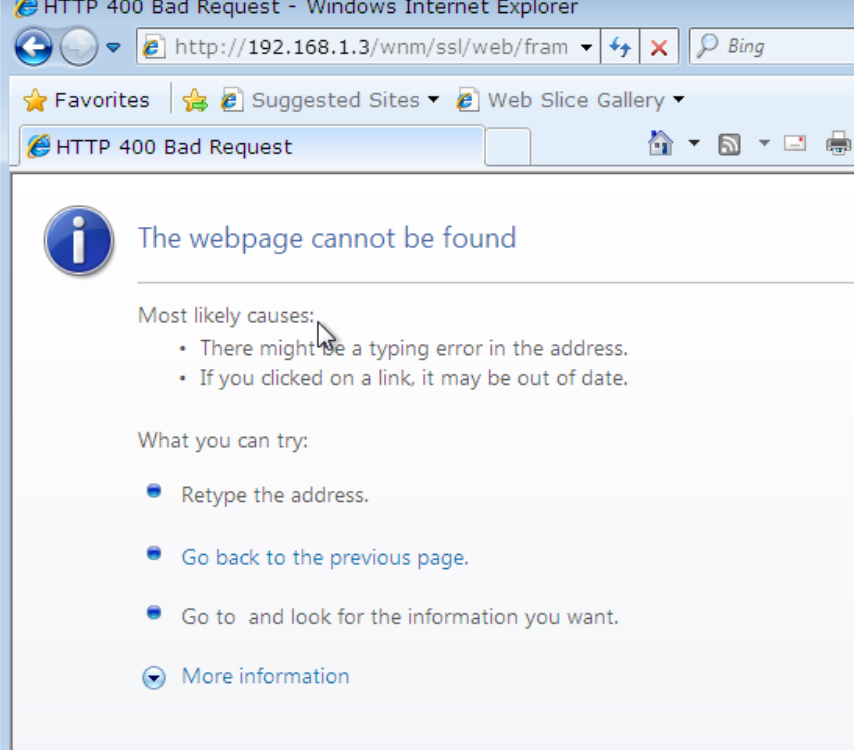This screenshot has height=750, width=854.
Task: Click the RSS Feeds icon
Action: 729,144
